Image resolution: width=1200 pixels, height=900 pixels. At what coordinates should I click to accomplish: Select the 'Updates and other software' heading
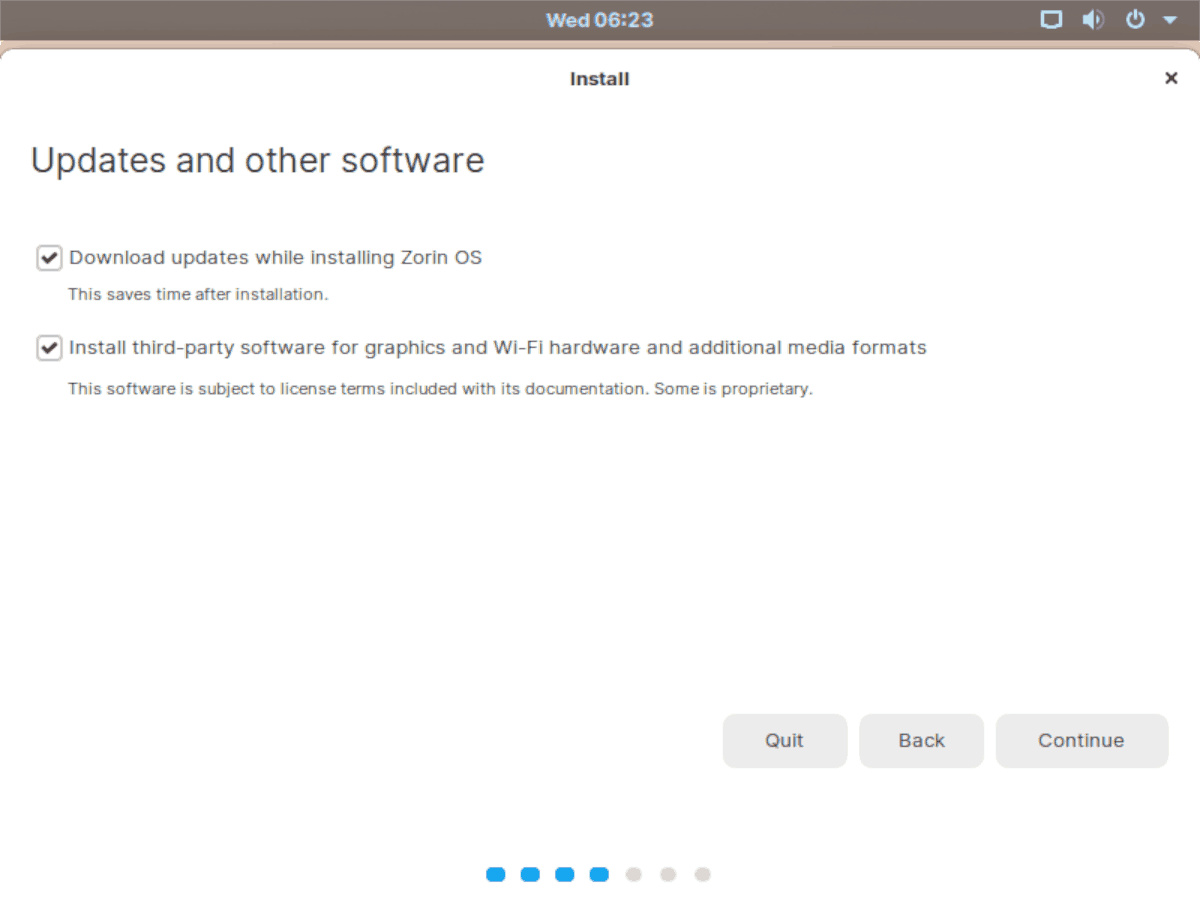(258, 161)
